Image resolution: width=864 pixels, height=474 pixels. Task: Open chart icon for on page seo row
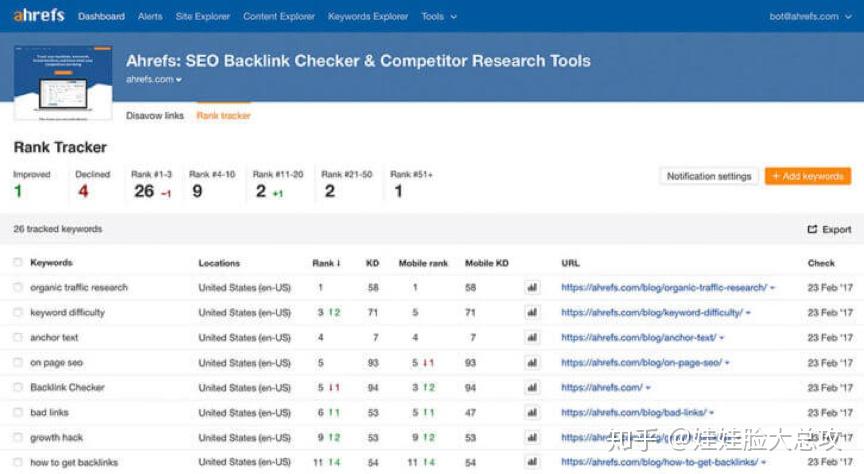tap(532, 363)
